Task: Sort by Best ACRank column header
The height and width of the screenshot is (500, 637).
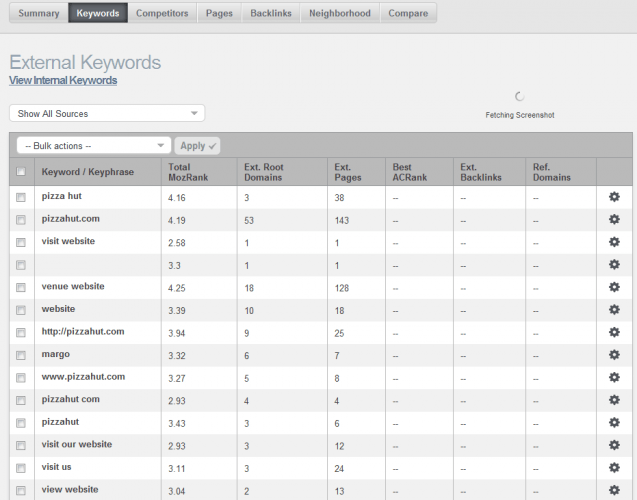Action: [x=410, y=172]
